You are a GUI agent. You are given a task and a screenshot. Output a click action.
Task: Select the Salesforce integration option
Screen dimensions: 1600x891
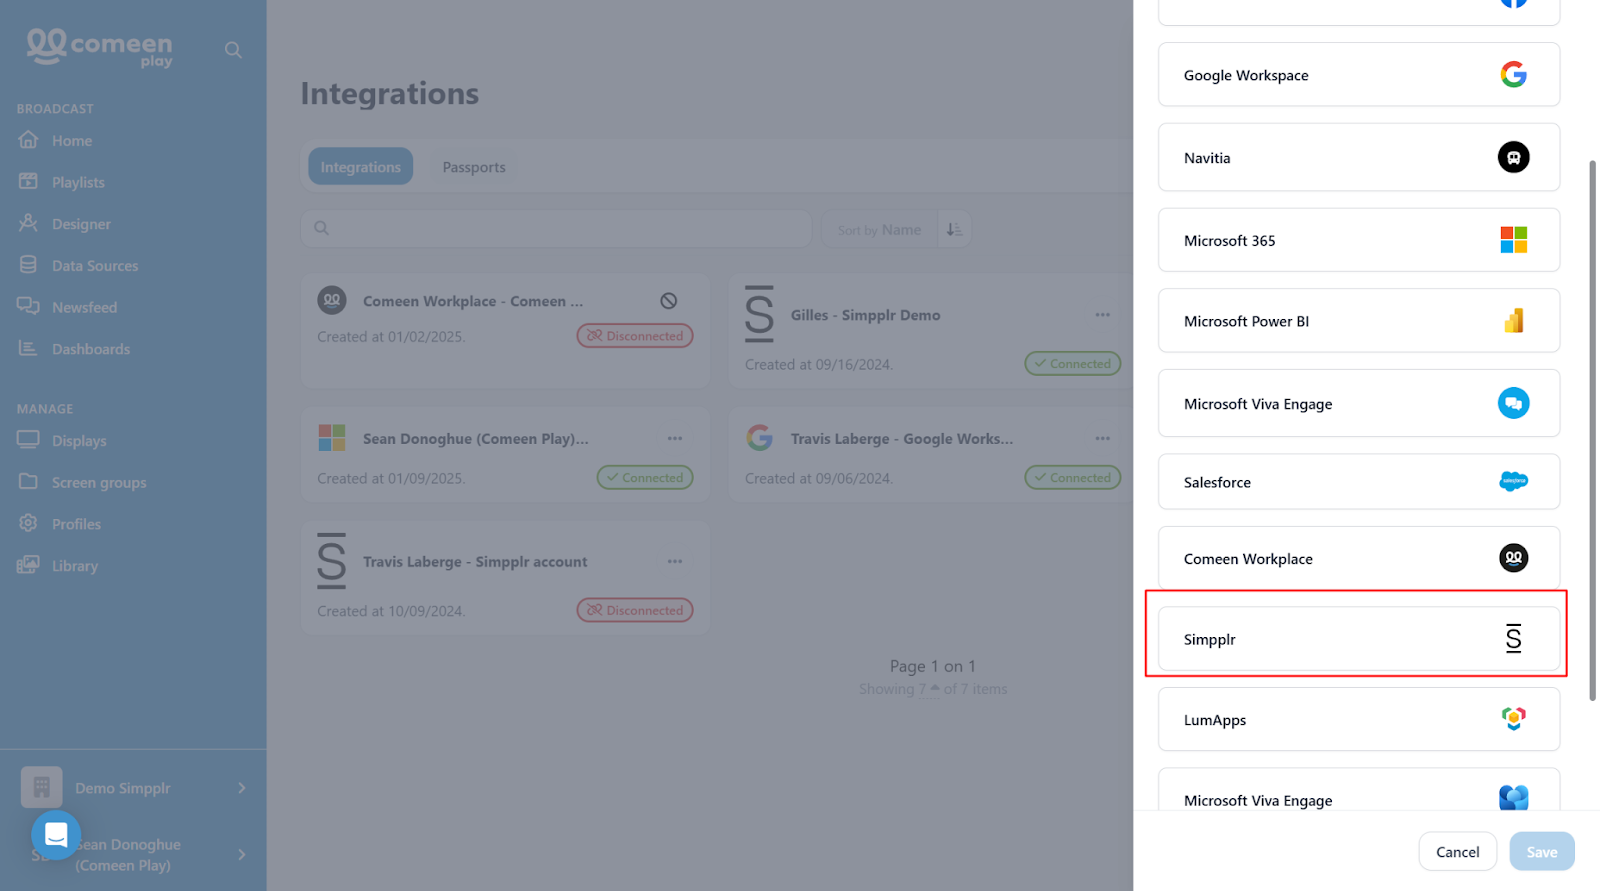coord(1359,482)
